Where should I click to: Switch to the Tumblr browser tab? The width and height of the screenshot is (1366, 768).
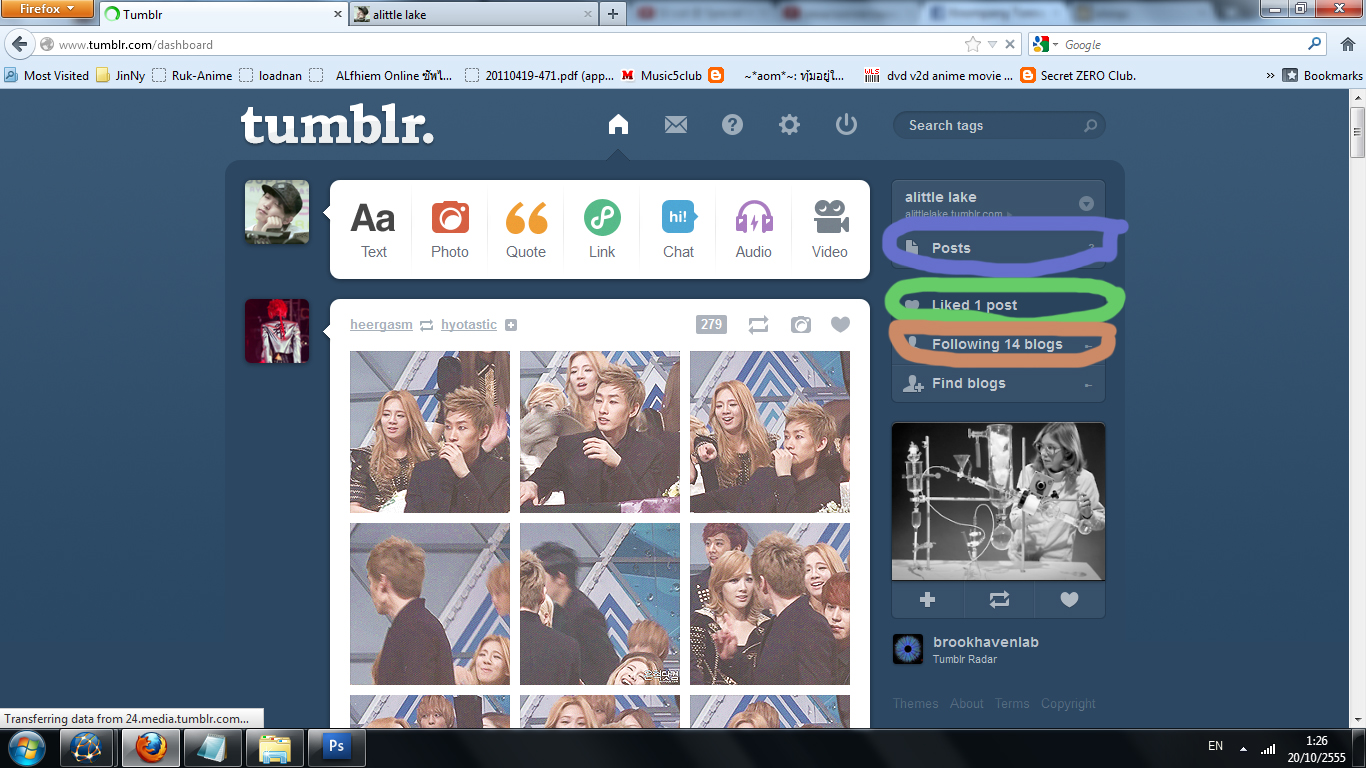(222, 14)
